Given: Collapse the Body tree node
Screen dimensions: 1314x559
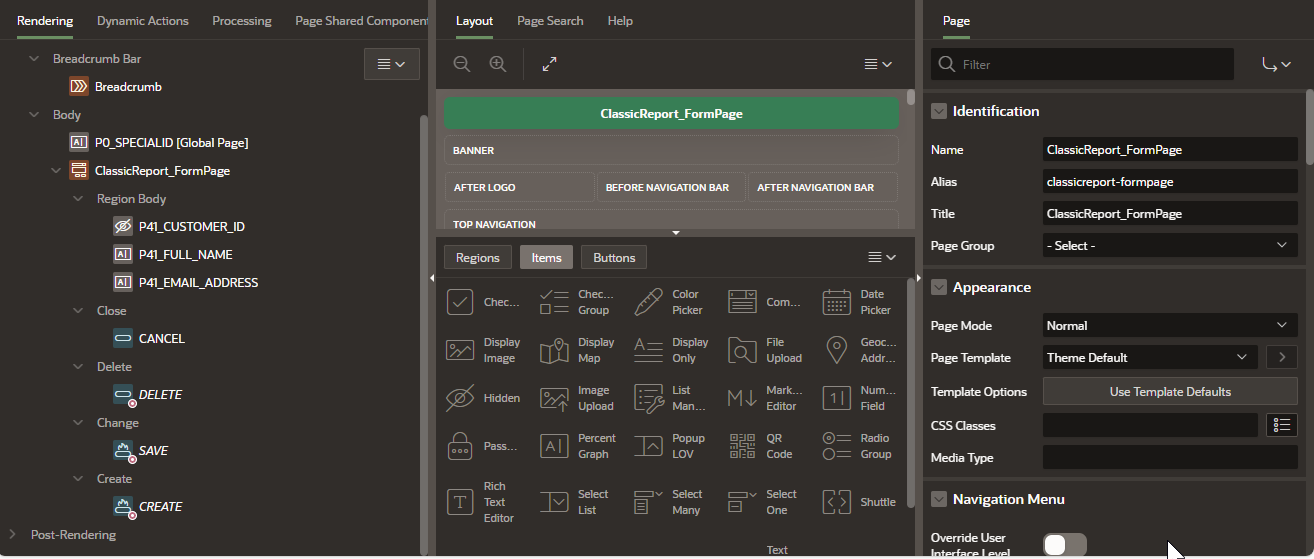Looking at the screenshot, I should pyautogui.click(x=36, y=115).
